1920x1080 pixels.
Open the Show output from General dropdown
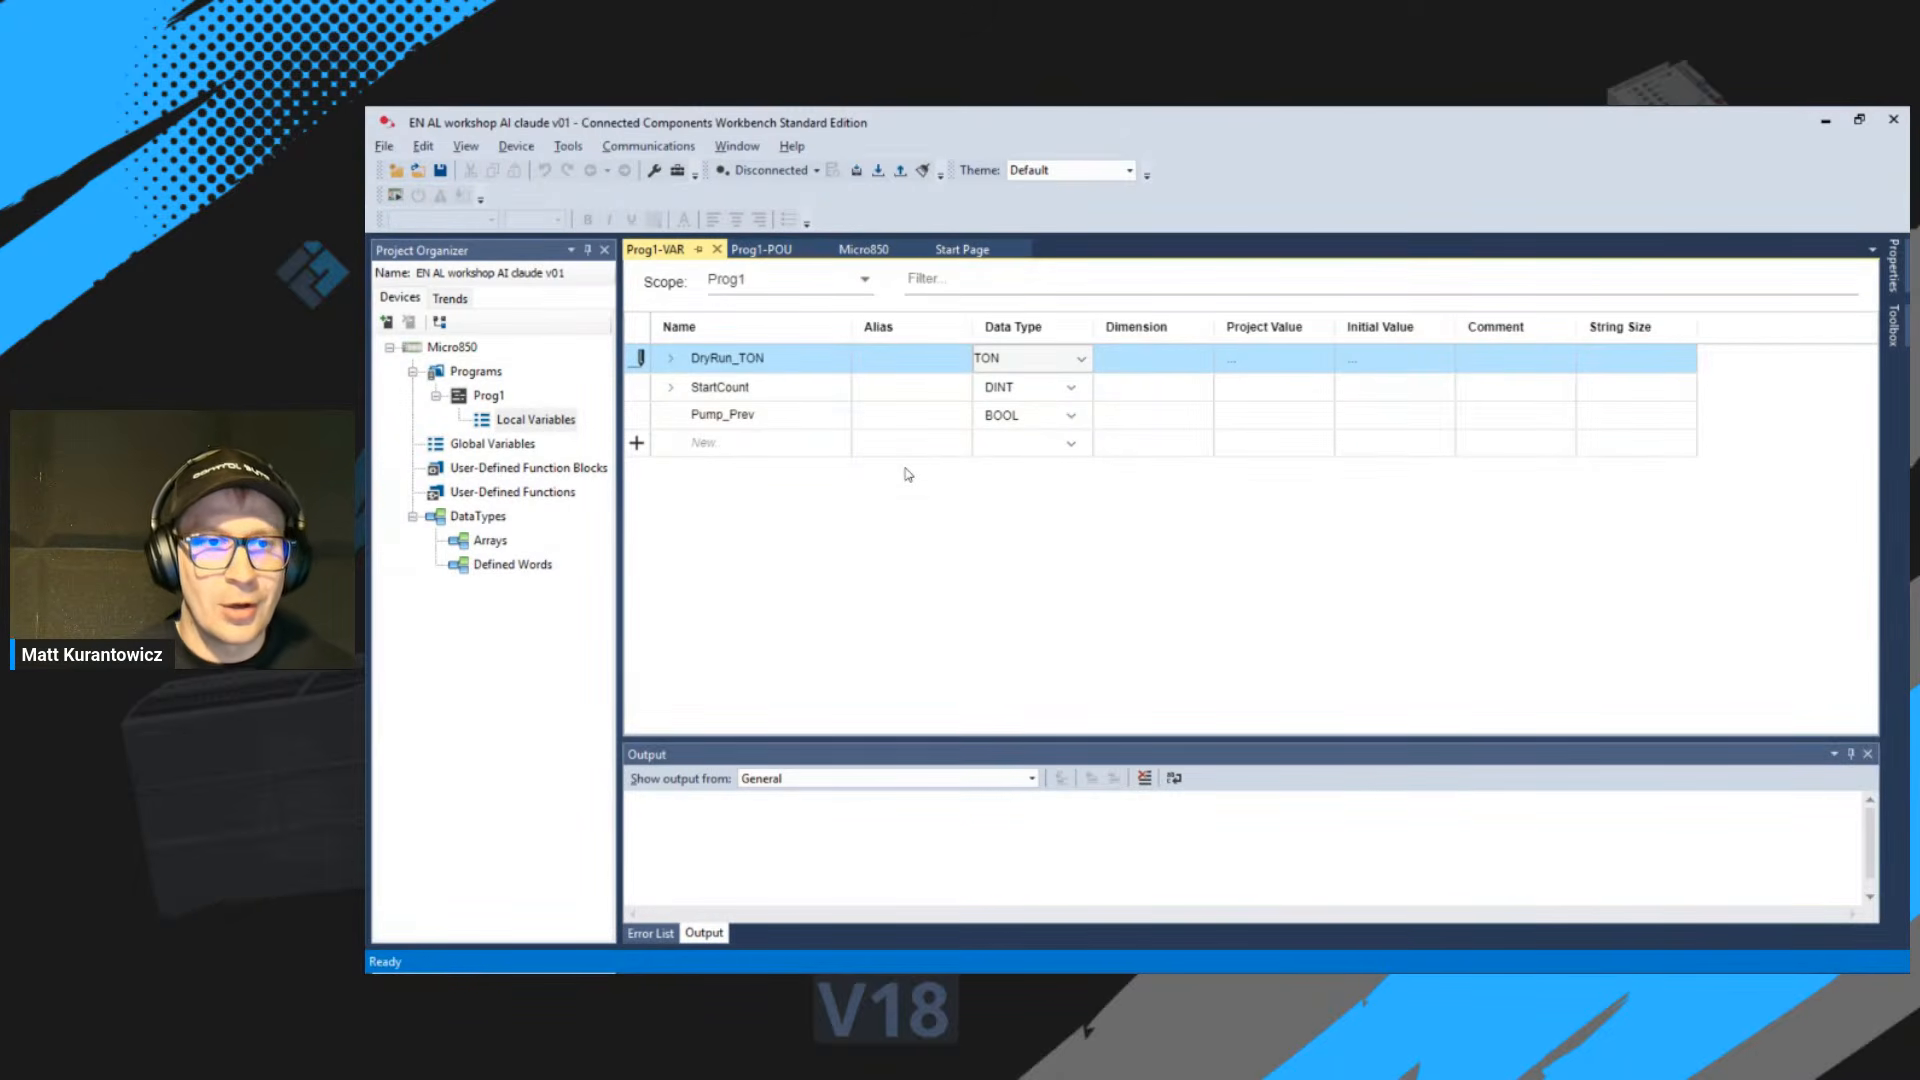(888, 779)
